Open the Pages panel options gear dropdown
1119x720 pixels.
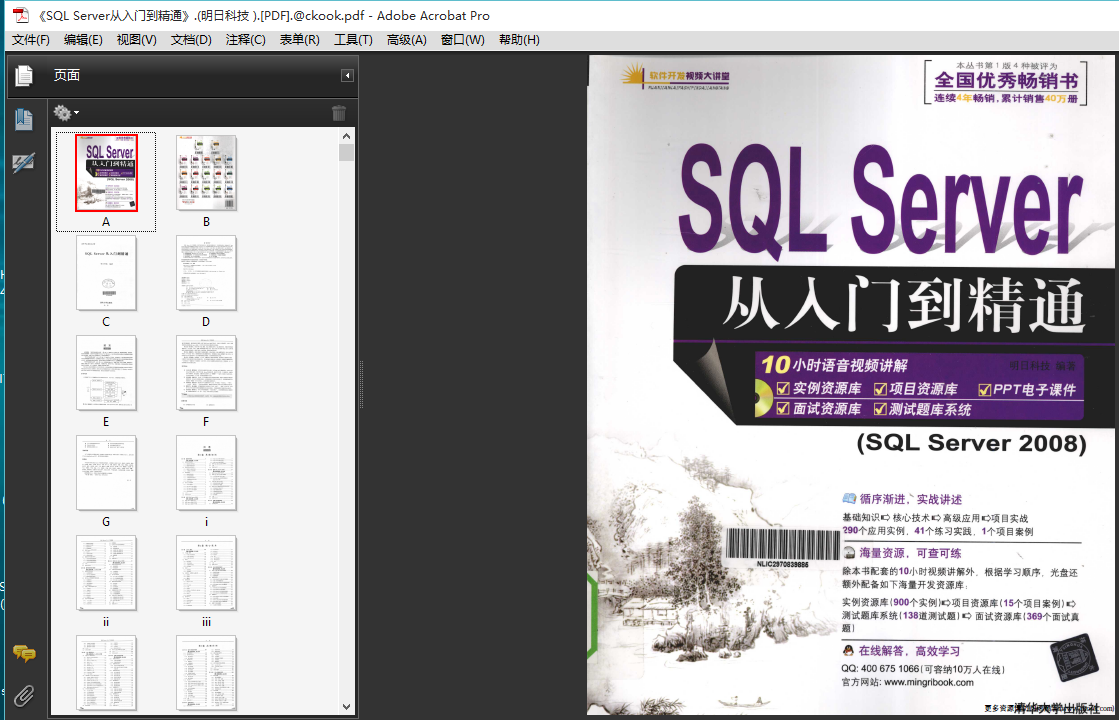pyautogui.click(x=66, y=113)
